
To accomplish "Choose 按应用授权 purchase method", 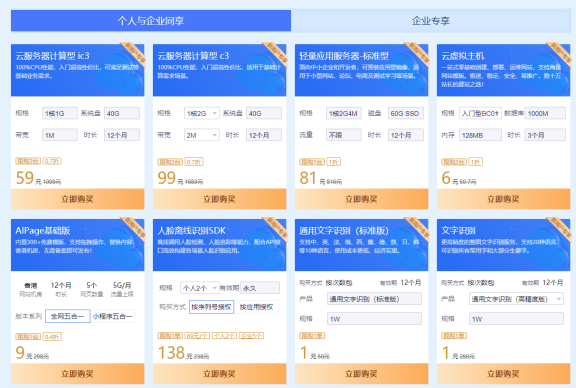I will tap(257, 307).
